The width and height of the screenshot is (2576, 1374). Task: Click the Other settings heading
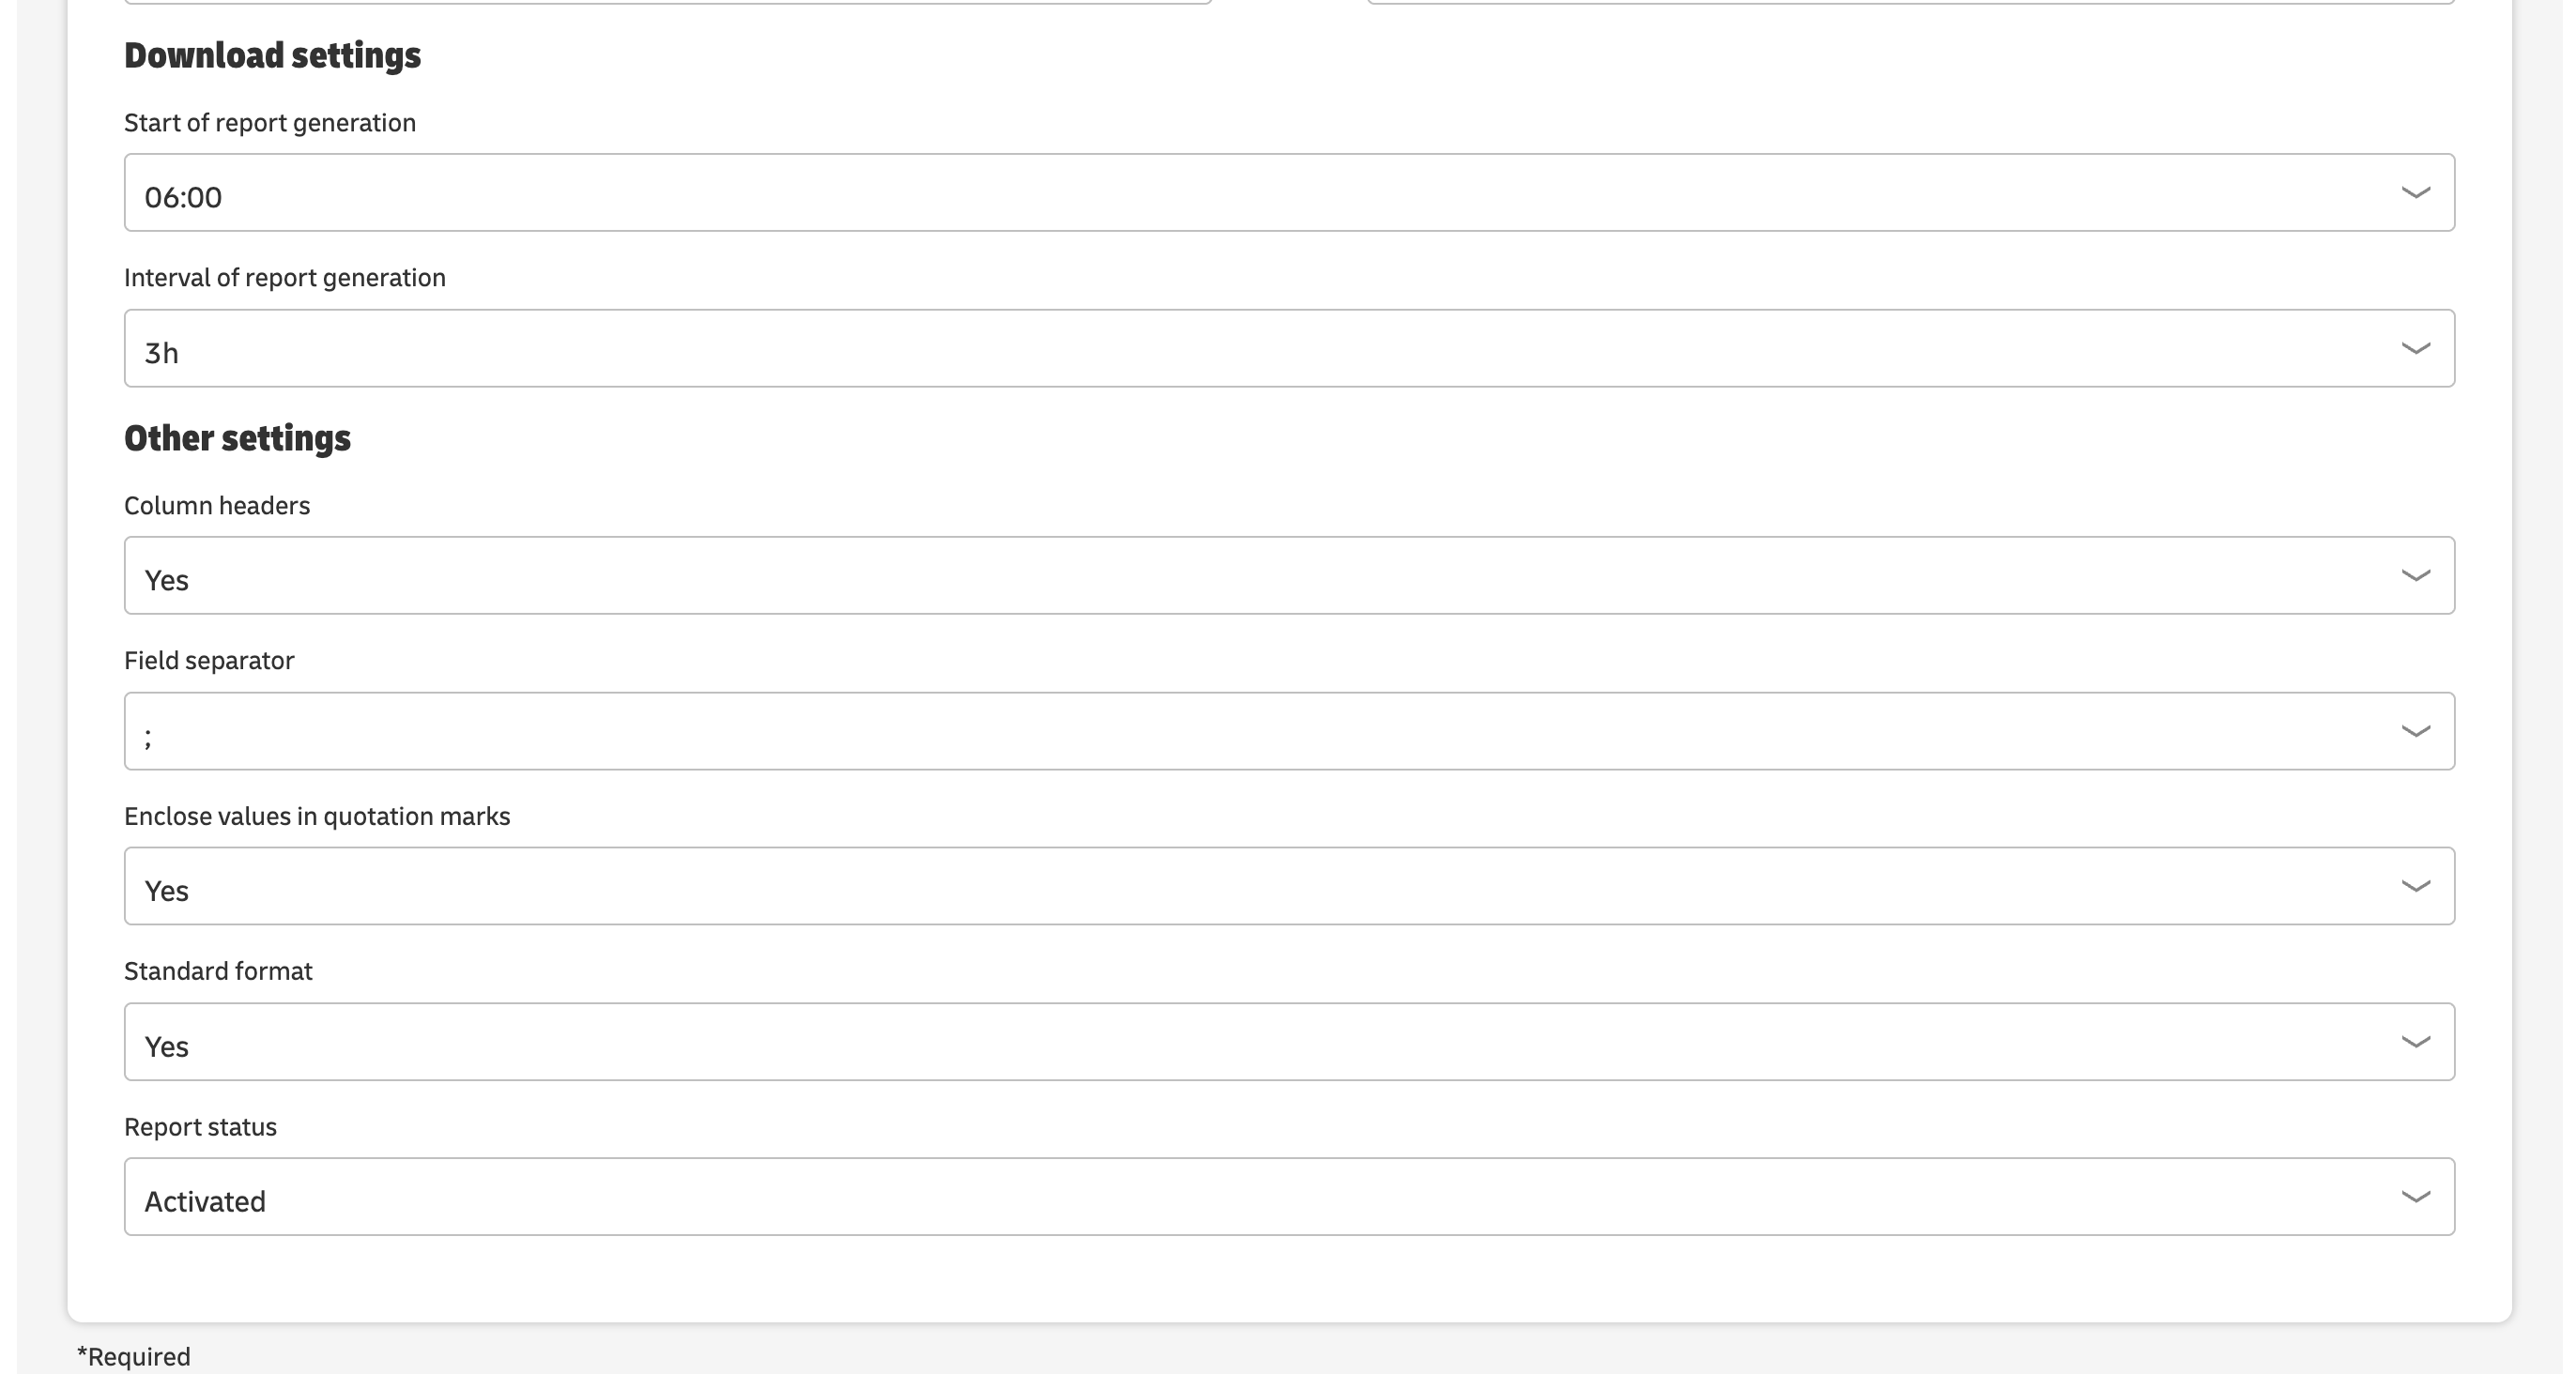coord(237,438)
